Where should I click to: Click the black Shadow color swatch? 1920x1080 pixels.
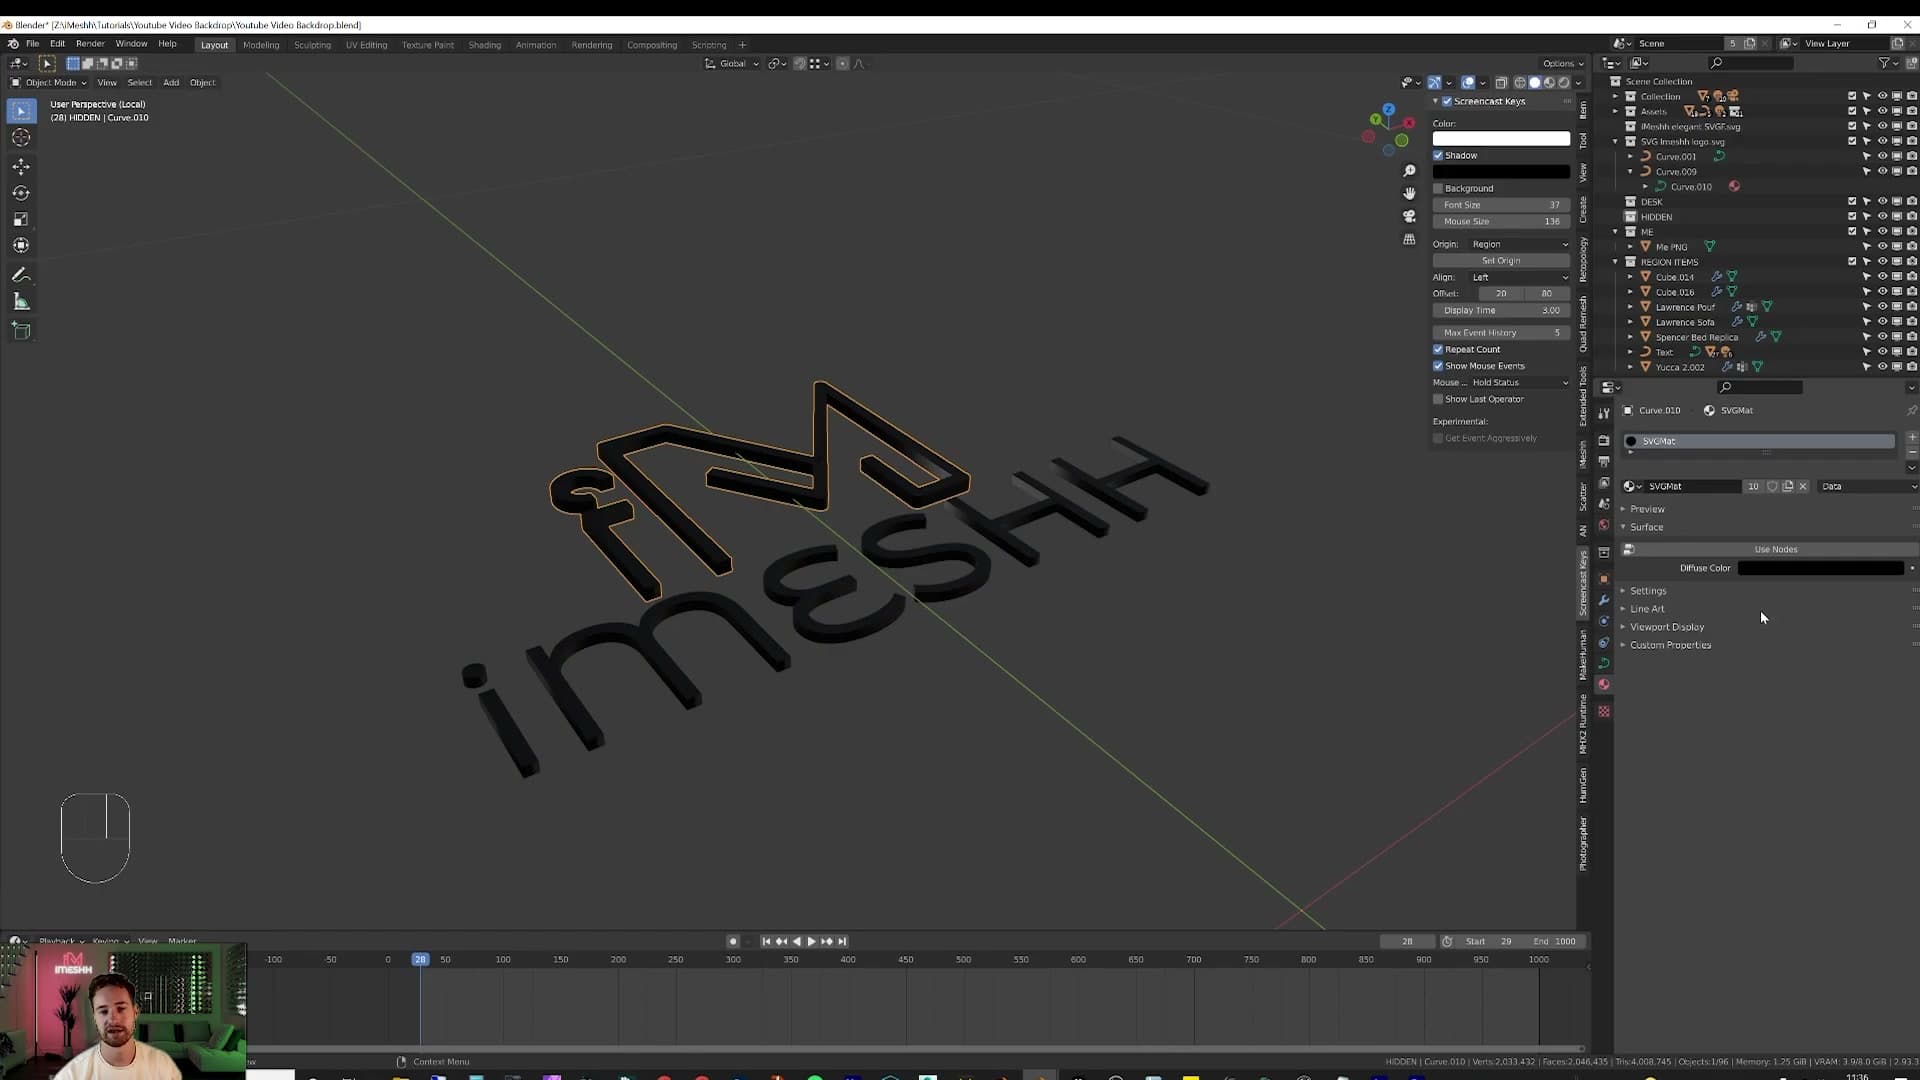coord(1501,172)
